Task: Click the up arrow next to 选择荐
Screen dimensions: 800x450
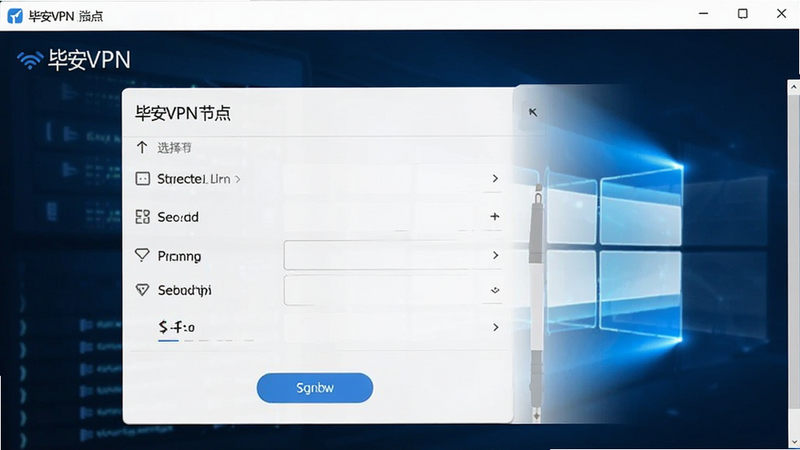Action: [142, 148]
